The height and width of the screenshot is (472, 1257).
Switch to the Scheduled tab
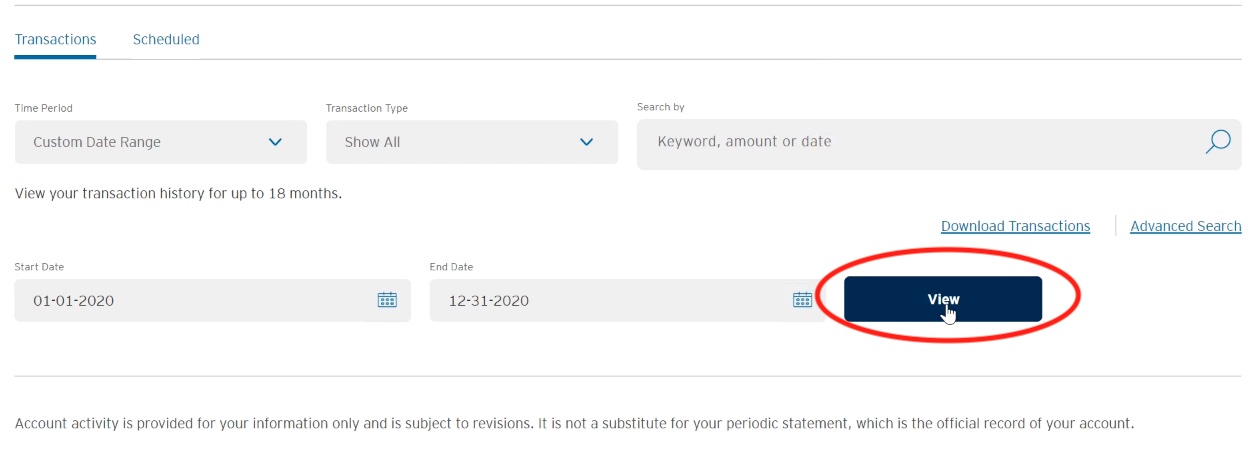tap(166, 40)
